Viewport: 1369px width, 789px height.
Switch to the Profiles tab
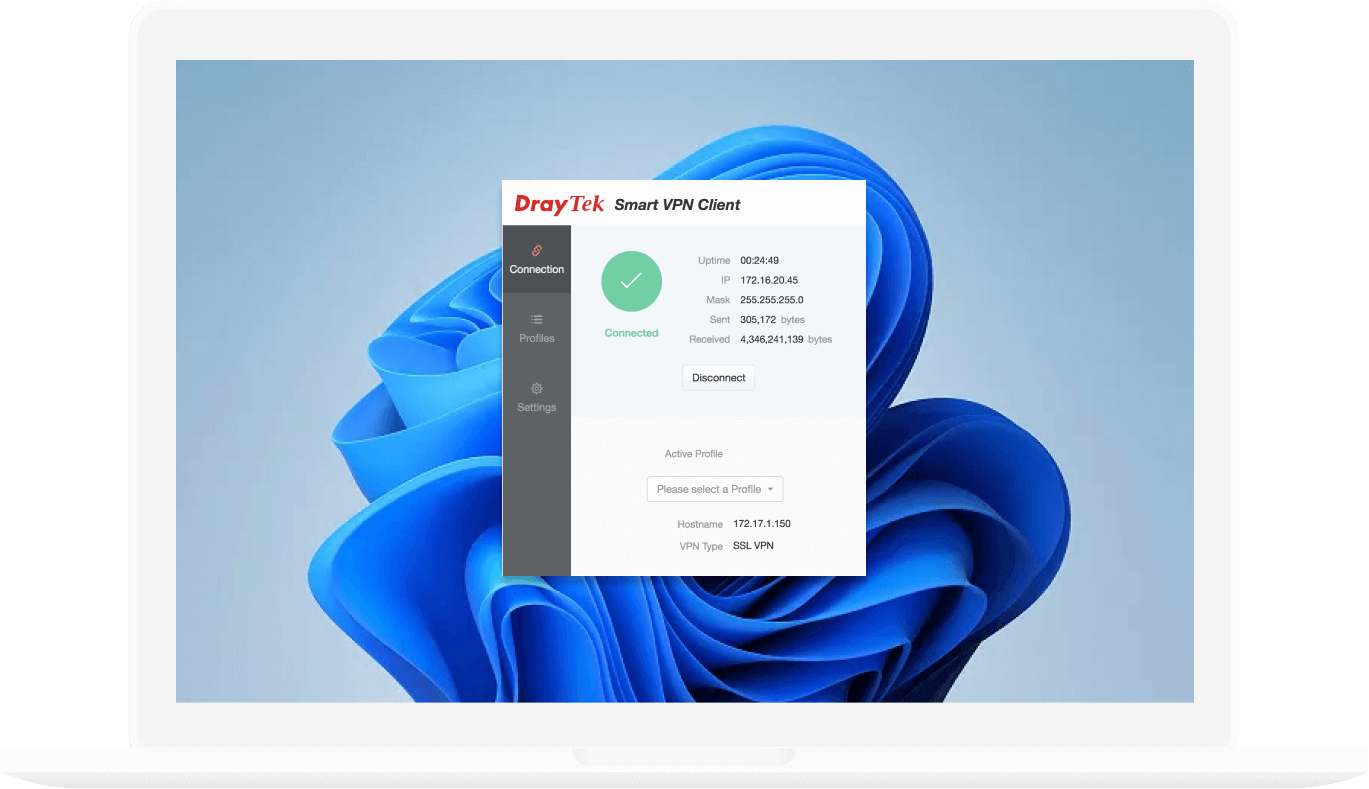[537, 328]
